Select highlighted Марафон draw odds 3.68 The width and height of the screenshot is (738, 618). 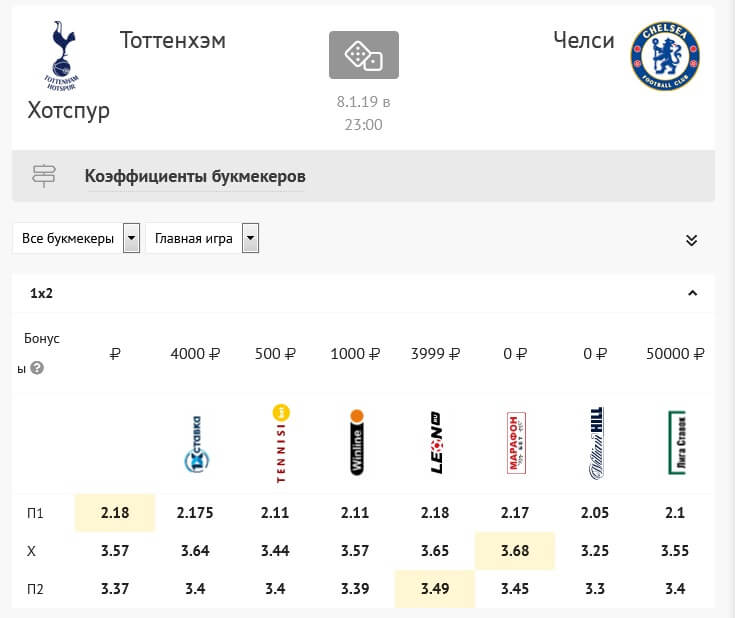tap(515, 551)
